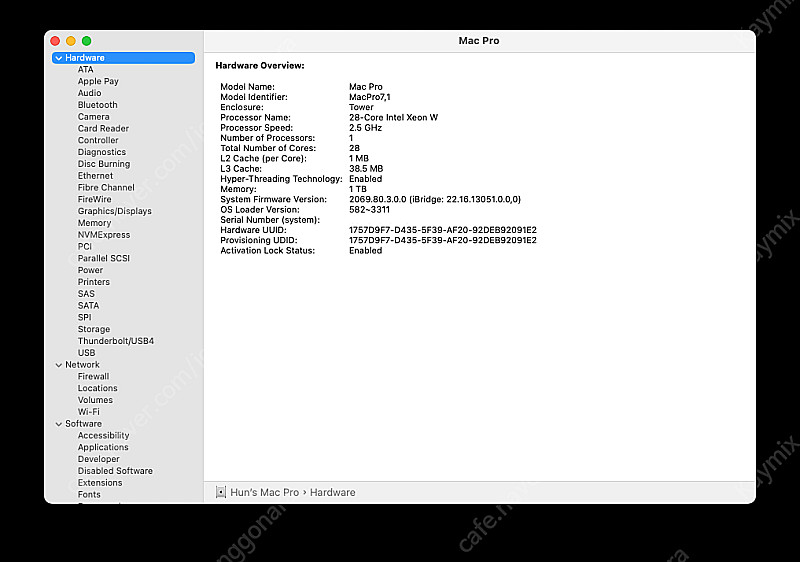Select Camera in the sidebar

[93, 117]
